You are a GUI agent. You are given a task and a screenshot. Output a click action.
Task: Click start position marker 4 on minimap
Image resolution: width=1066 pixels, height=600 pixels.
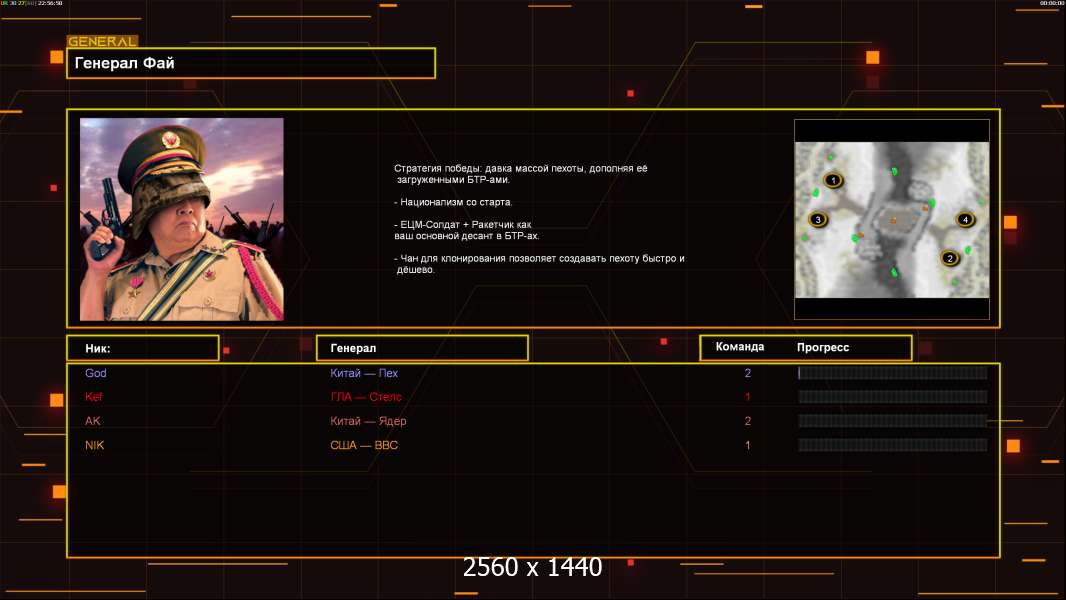(x=965, y=219)
